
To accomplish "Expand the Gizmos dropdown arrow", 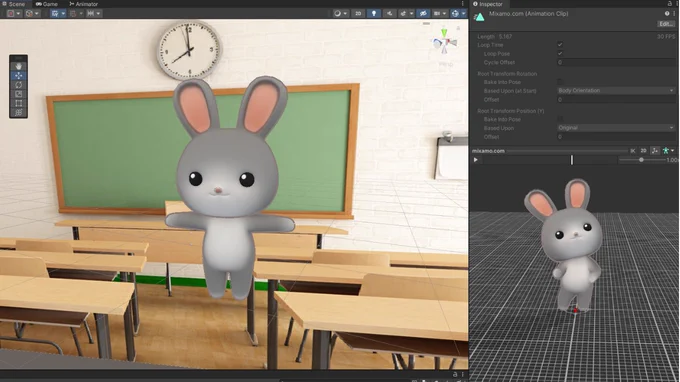I will [464, 13].
